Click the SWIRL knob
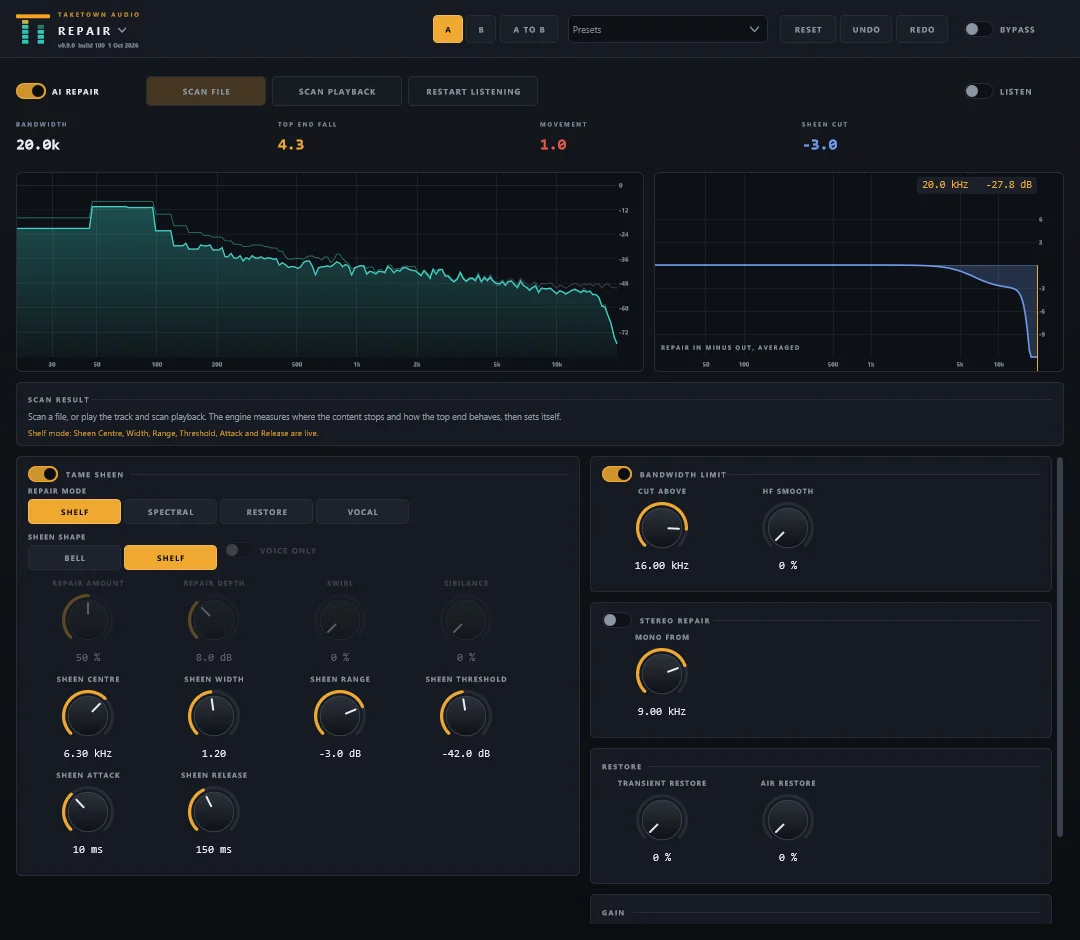 [x=340, y=618]
